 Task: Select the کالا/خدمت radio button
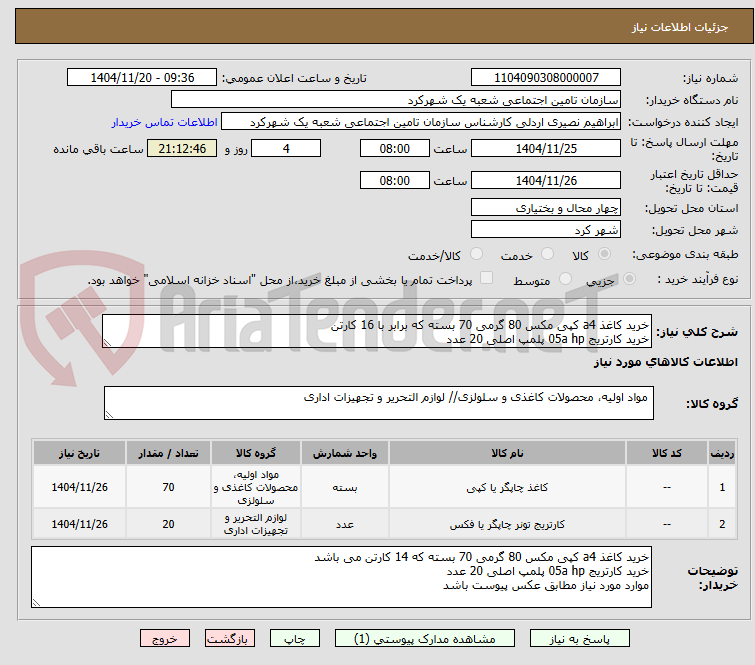[x=476, y=254]
